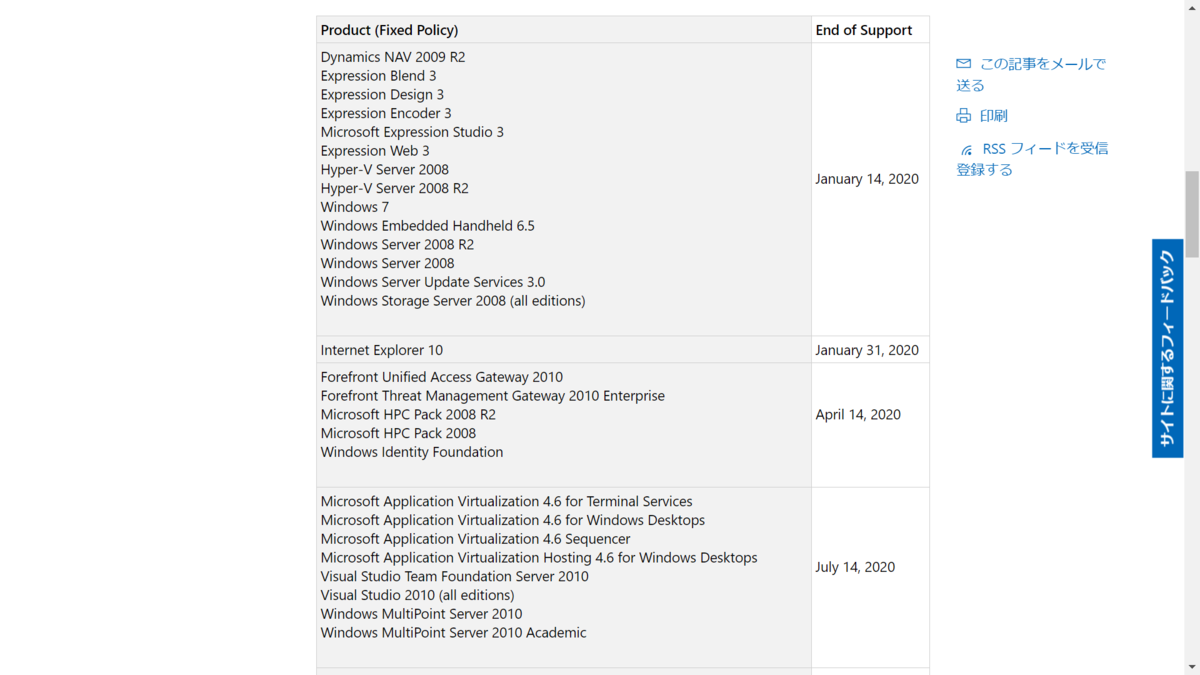Click the 印刷 print link
1200x675 pixels.
[x=993, y=116]
